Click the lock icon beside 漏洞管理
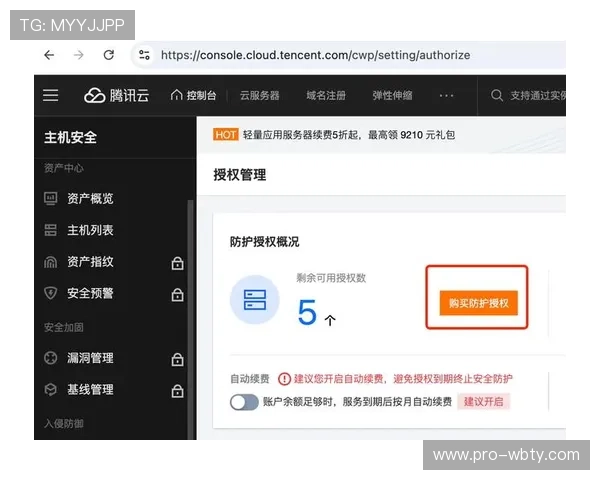 177,359
